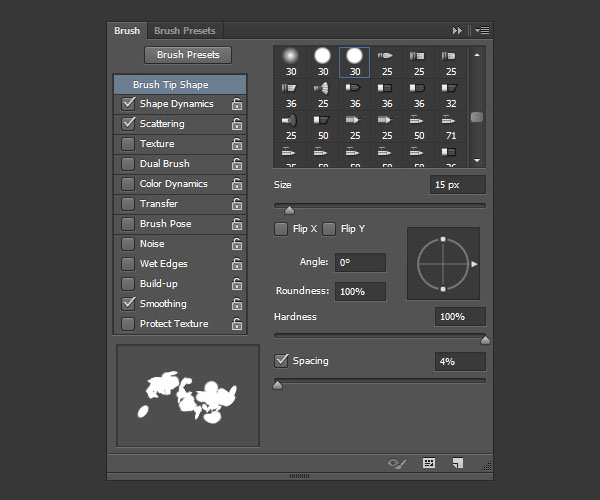Click the brush list scrollbar thumb
The width and height of the screenshot is (600, 500).
coord(477,117)
